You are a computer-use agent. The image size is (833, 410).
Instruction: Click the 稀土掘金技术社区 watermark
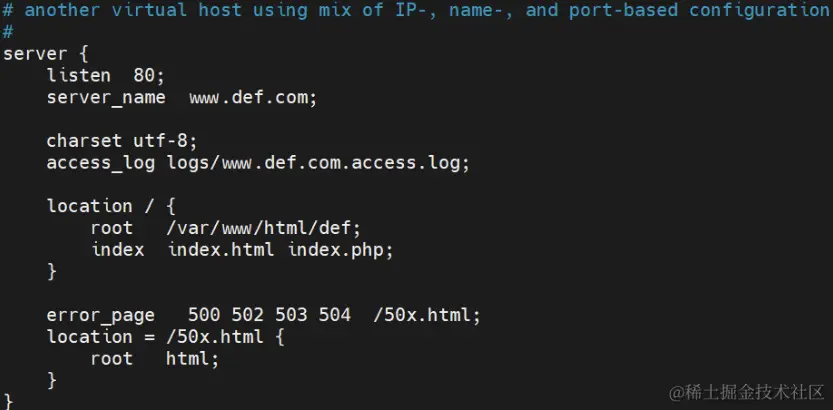[747, 390]
